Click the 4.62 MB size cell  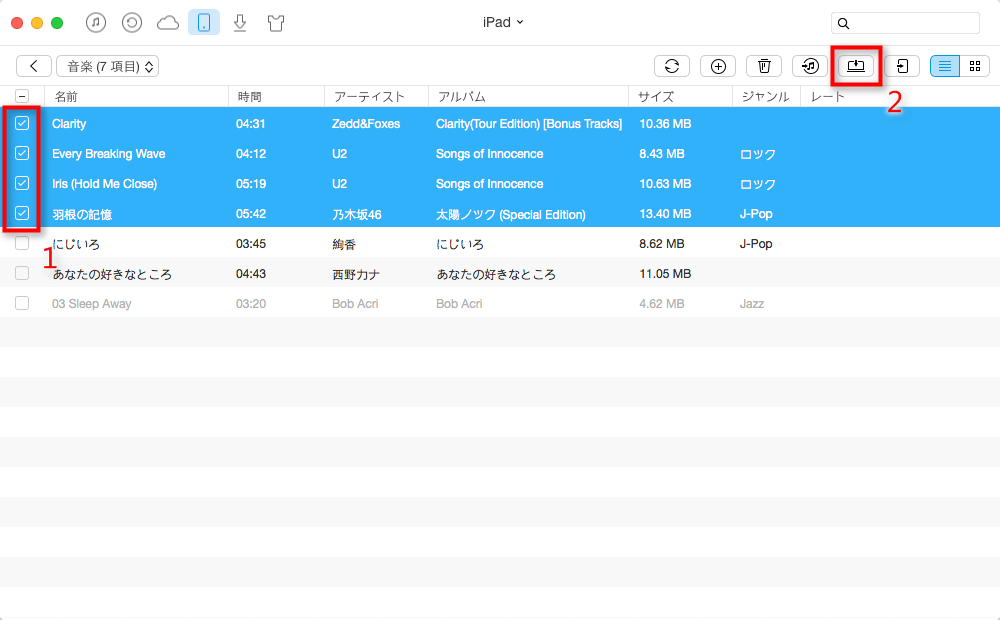pos(662,304)
